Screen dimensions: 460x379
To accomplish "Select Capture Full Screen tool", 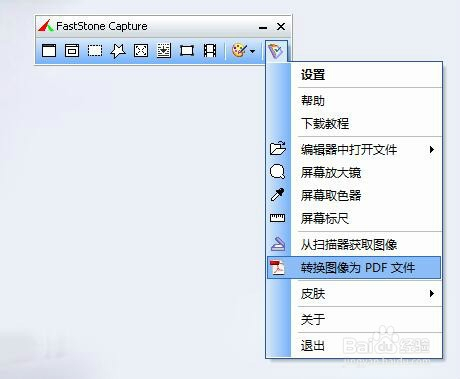I will pos(141,51).
